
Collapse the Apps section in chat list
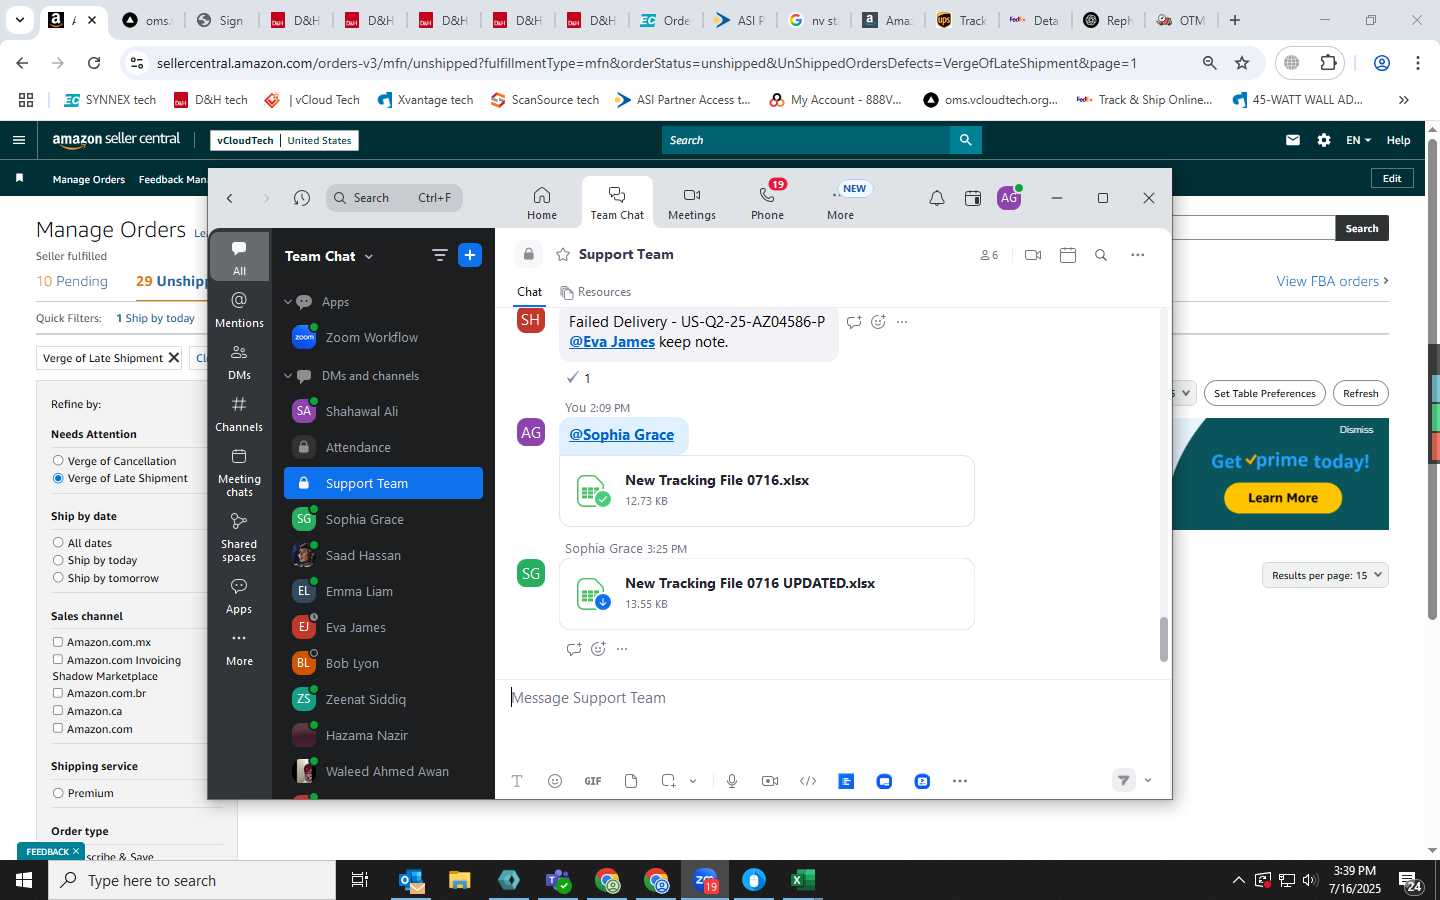pyautogui.click(x=288, y=302)
